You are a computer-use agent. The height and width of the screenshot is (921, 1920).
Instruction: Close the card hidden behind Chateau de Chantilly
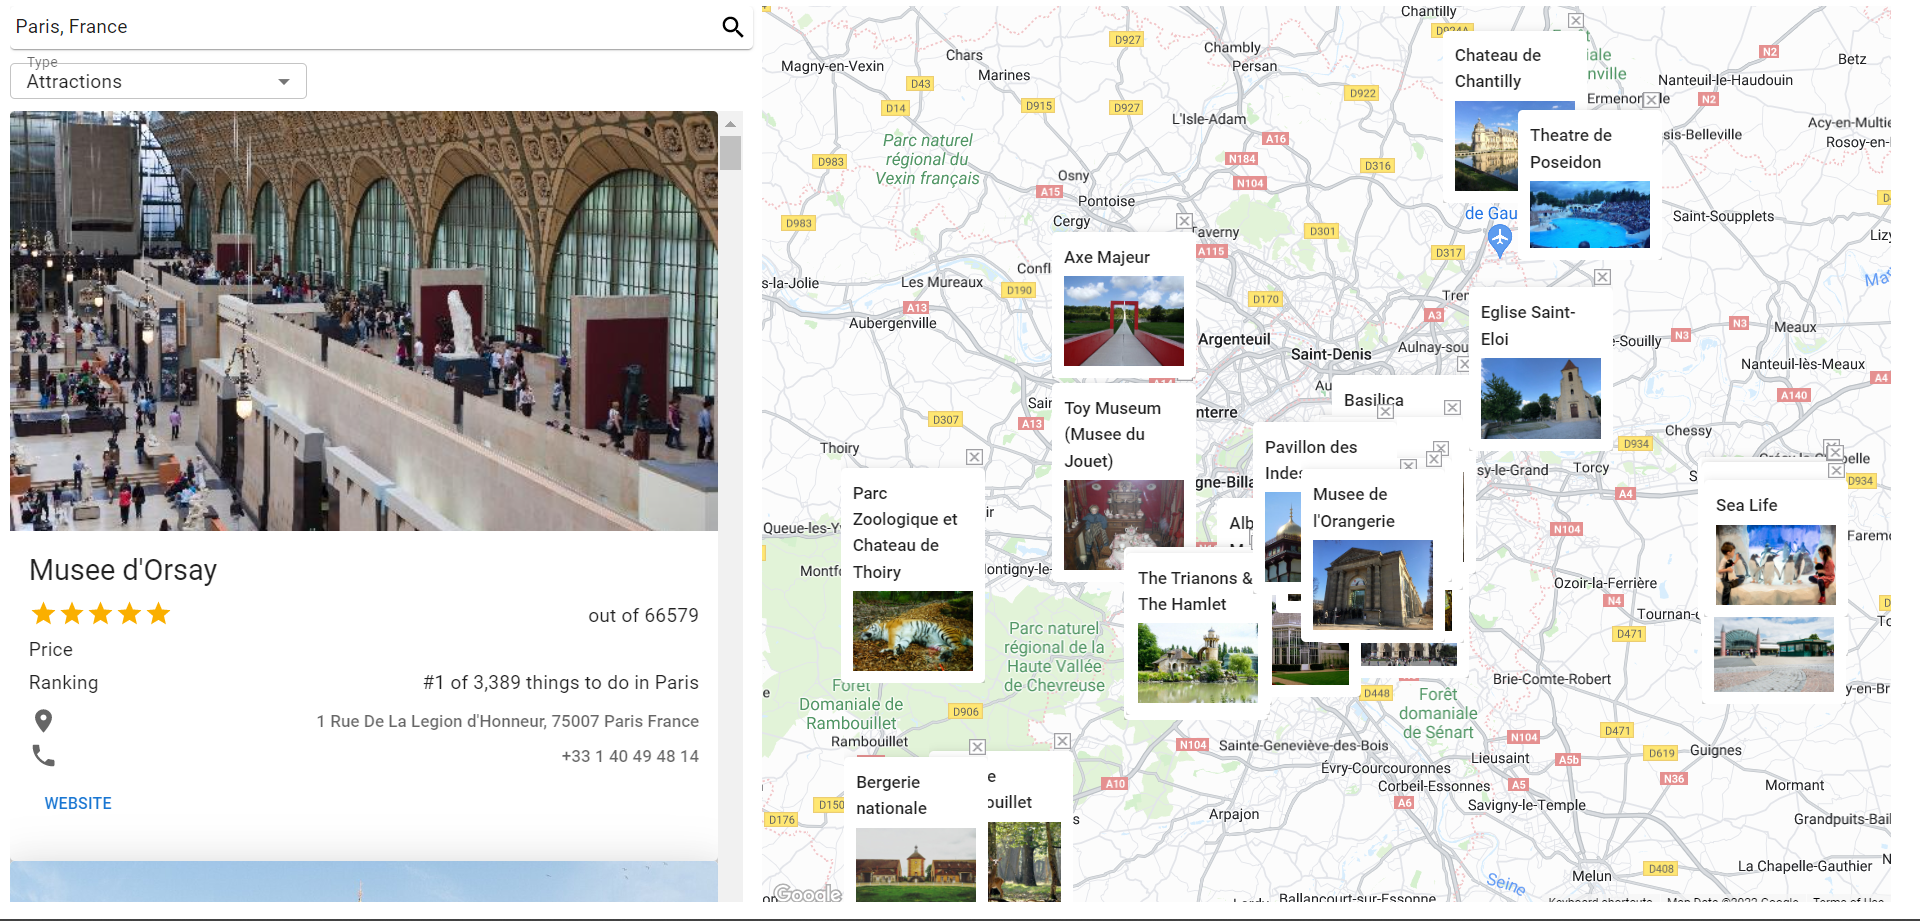click(x=1575, y=20)
